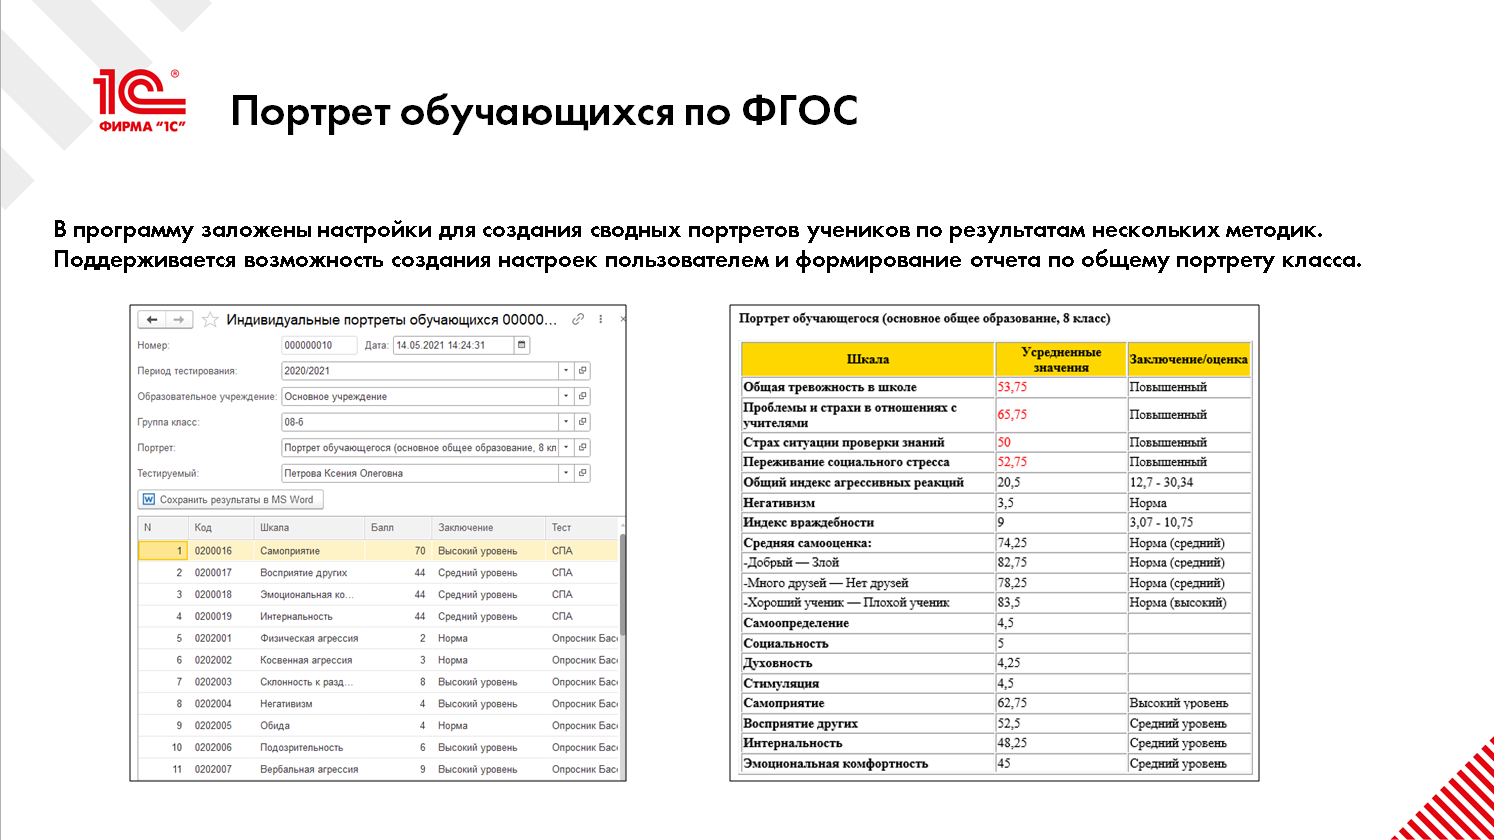Image resolution: width=1494 pixels, height=840 pixels.
Task: Expand the Тестируемый dropdown
Action: coord(566,473)
